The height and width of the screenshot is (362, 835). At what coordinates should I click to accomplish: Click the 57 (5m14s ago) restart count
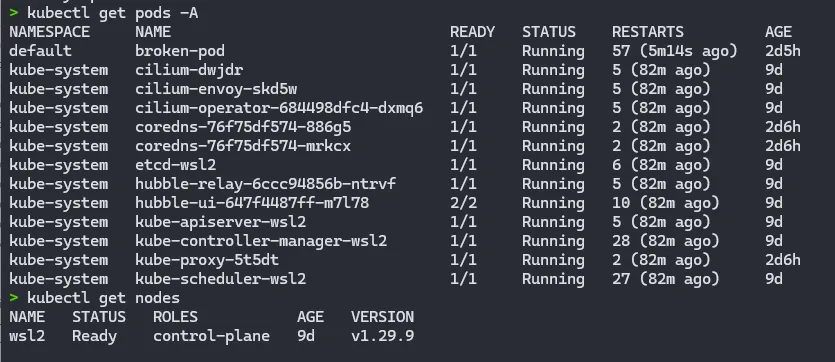click(675, 51)
